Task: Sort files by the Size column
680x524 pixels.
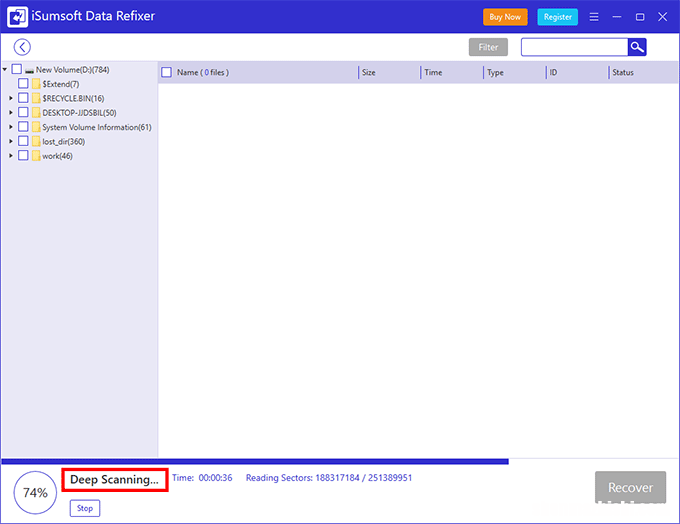Action: tap(369, 73)
